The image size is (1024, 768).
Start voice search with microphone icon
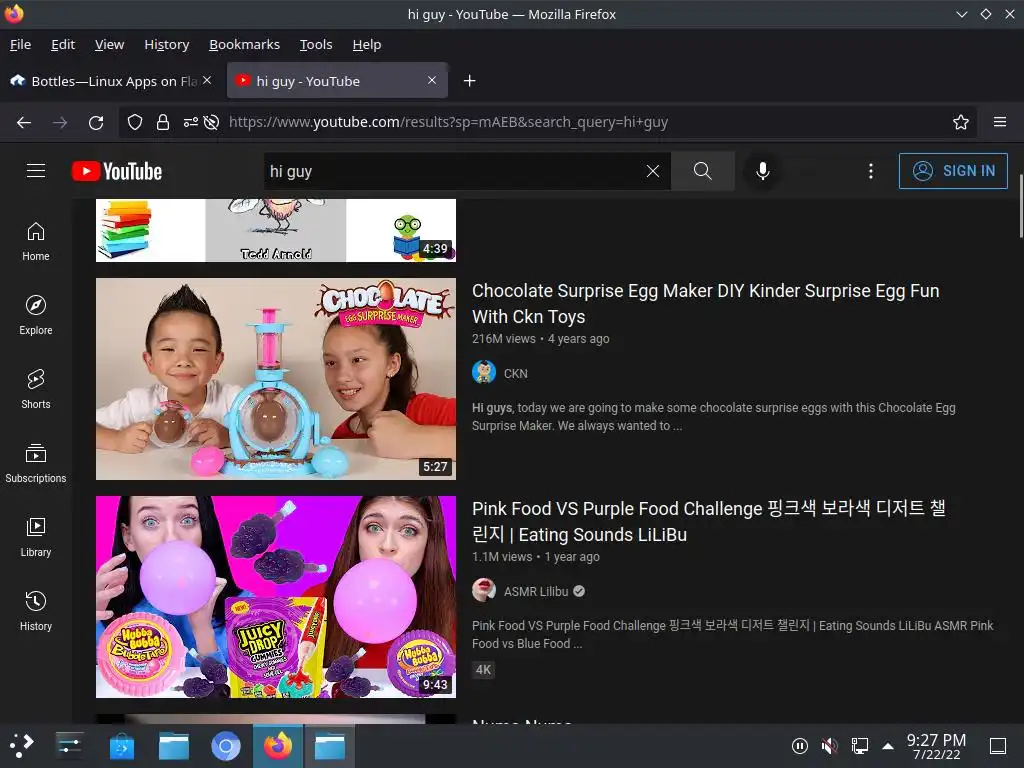pyautogui.click(x=762, y=171)
